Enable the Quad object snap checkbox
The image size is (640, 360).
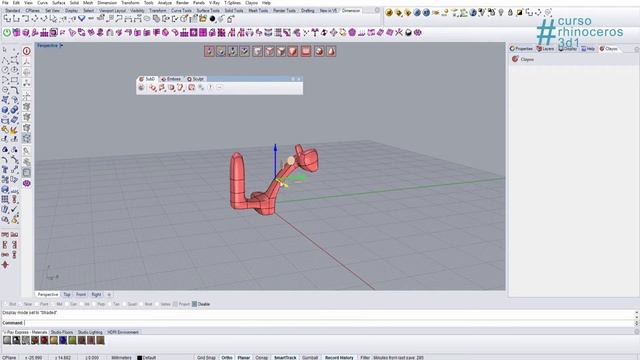(x=124, y=304)
